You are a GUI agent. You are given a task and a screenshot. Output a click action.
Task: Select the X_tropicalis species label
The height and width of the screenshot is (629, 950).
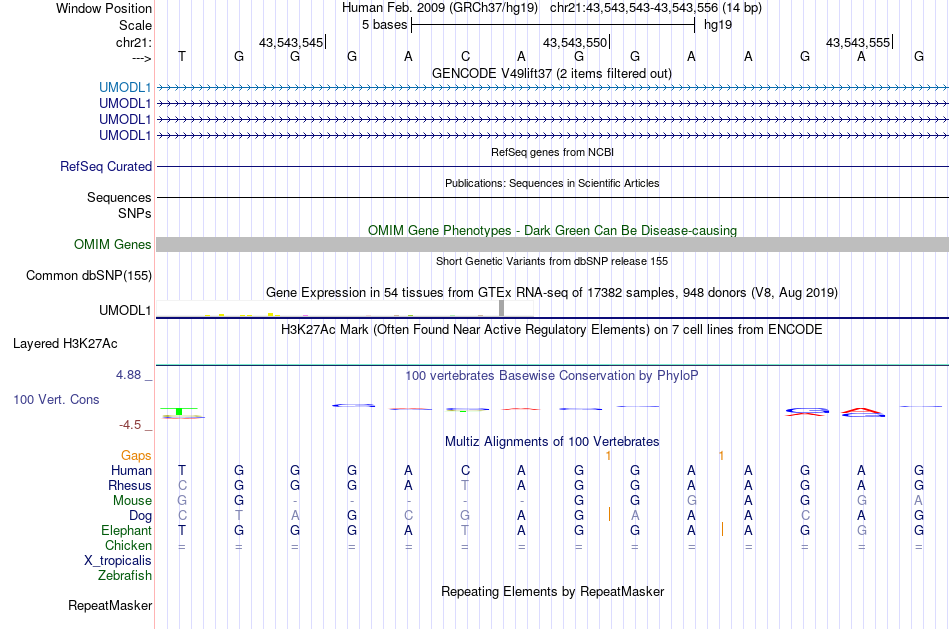coord(118,561)
